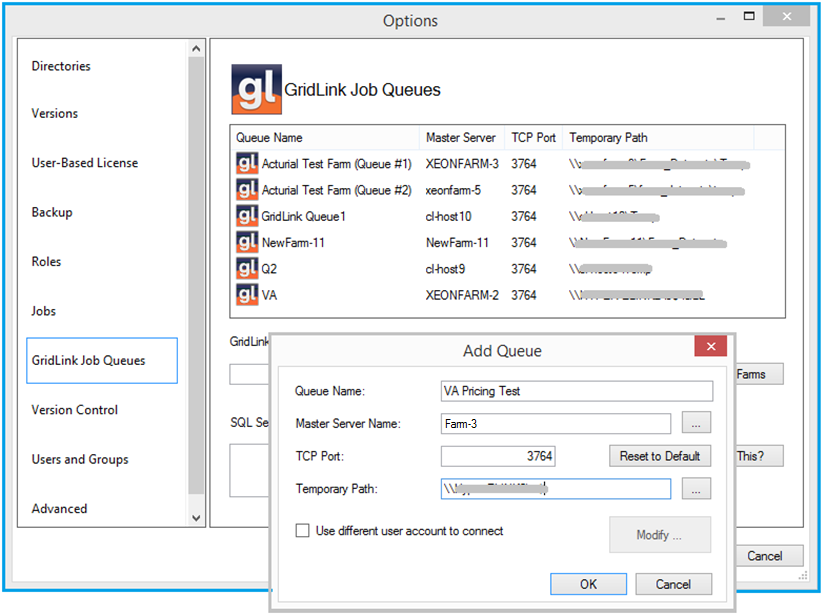Click the gl icon for Q2 queue
The image size is (824, 616).
click(247, 268)
